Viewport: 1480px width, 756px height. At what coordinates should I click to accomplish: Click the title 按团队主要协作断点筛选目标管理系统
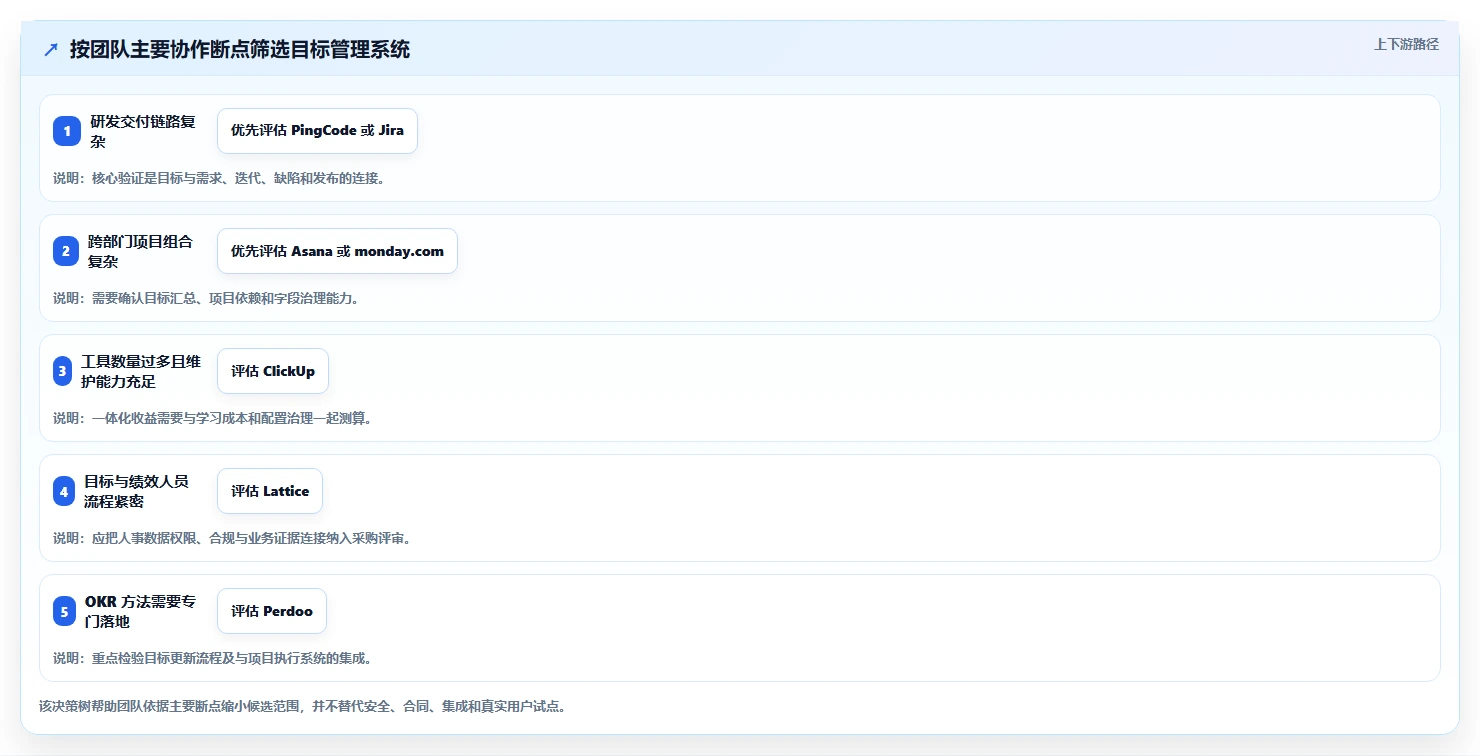point(240,50)
